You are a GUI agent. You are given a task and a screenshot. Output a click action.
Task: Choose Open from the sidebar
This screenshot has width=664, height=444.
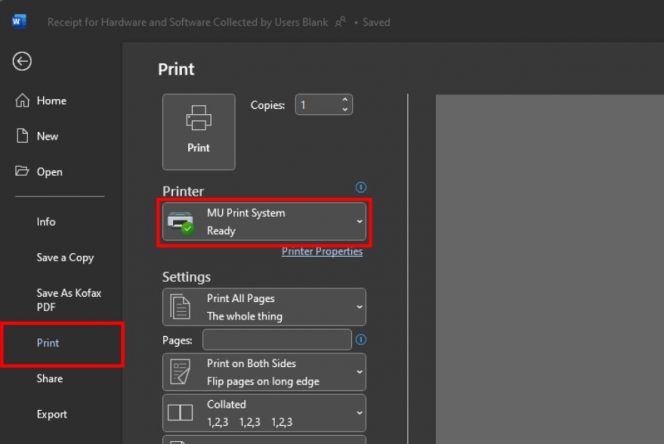pos(49,172)
